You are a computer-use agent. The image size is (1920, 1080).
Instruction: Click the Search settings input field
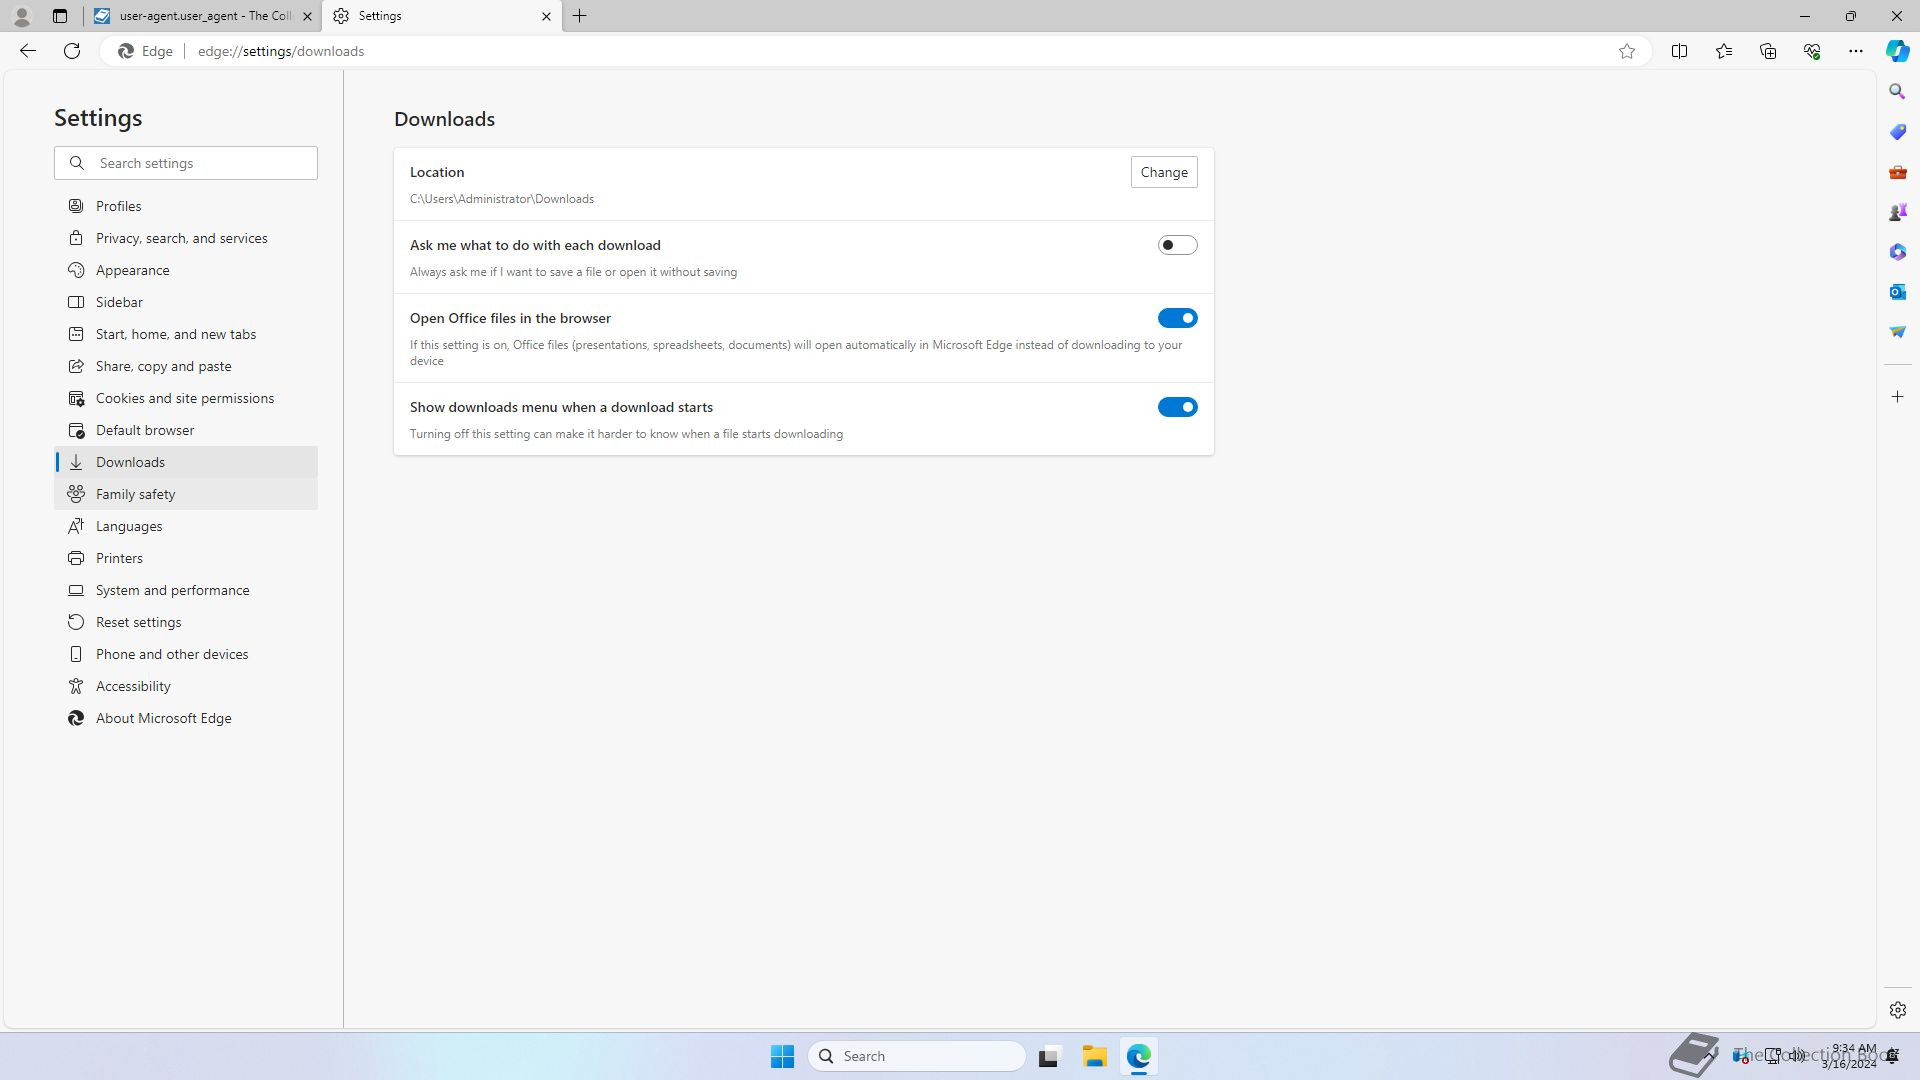[x=200, y=163]
